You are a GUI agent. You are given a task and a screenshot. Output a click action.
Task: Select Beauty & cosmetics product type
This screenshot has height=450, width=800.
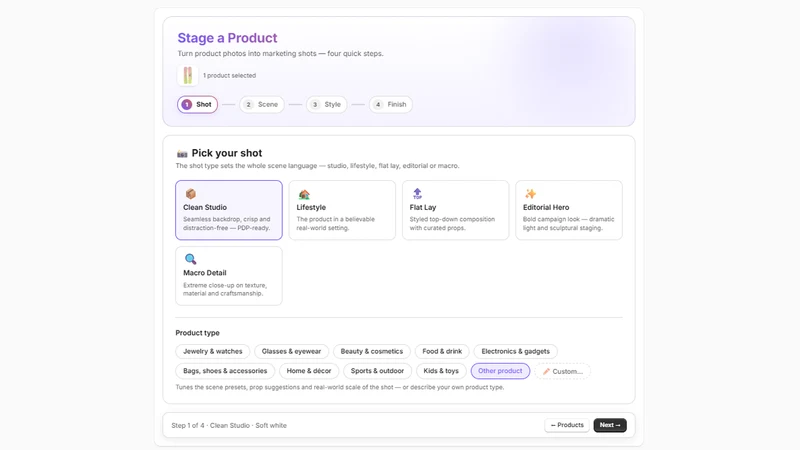pos(372,352)
